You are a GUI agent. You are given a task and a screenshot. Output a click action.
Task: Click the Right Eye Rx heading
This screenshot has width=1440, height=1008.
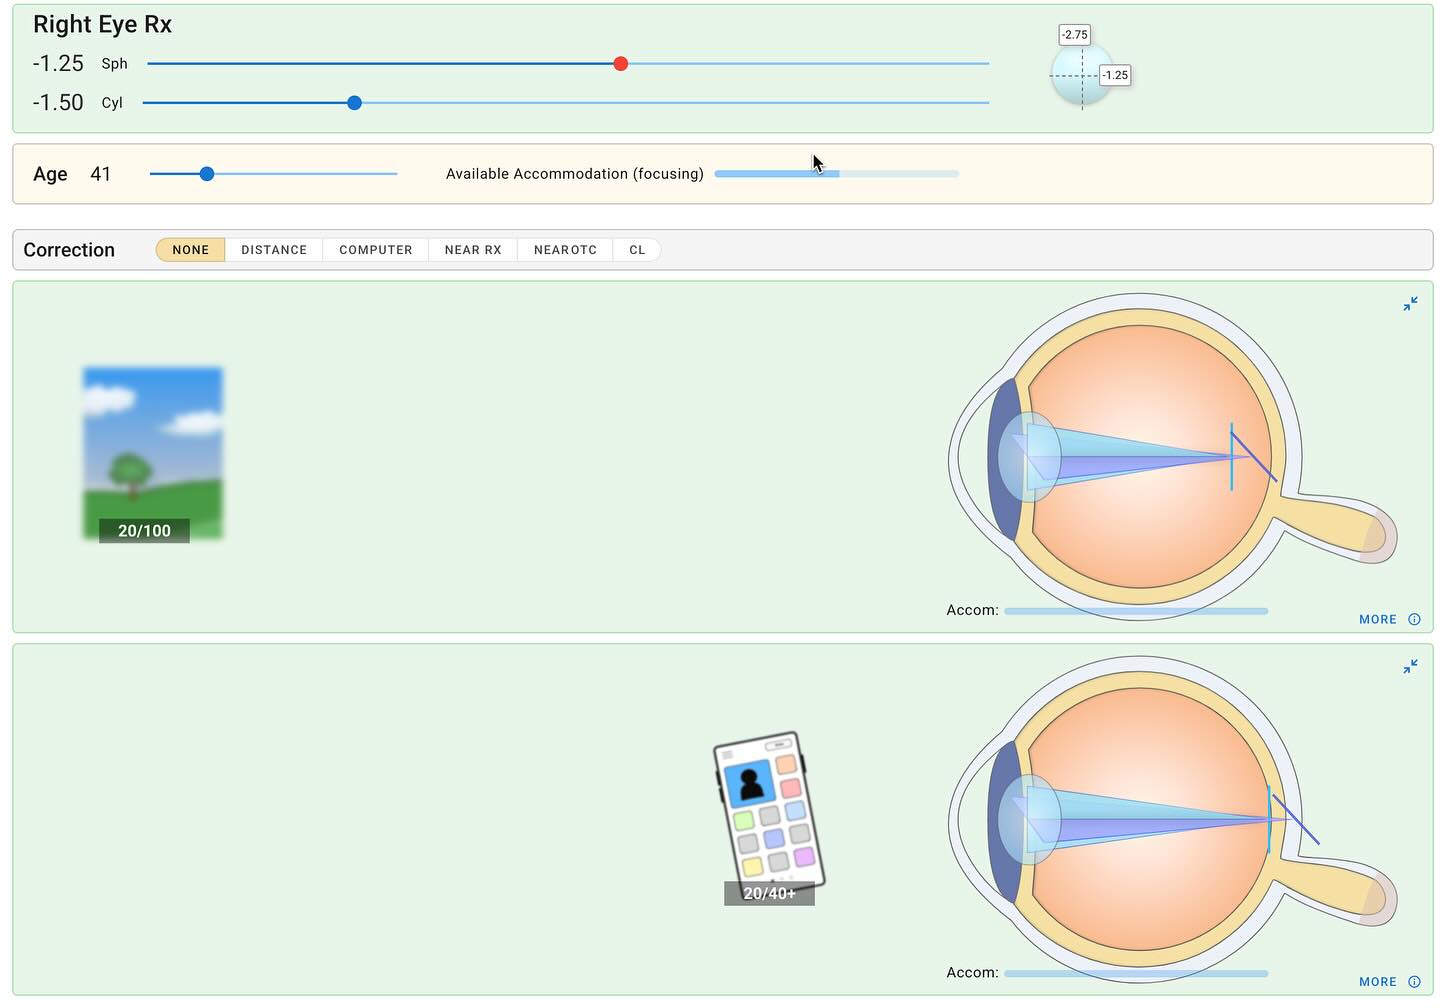point(102,25)
